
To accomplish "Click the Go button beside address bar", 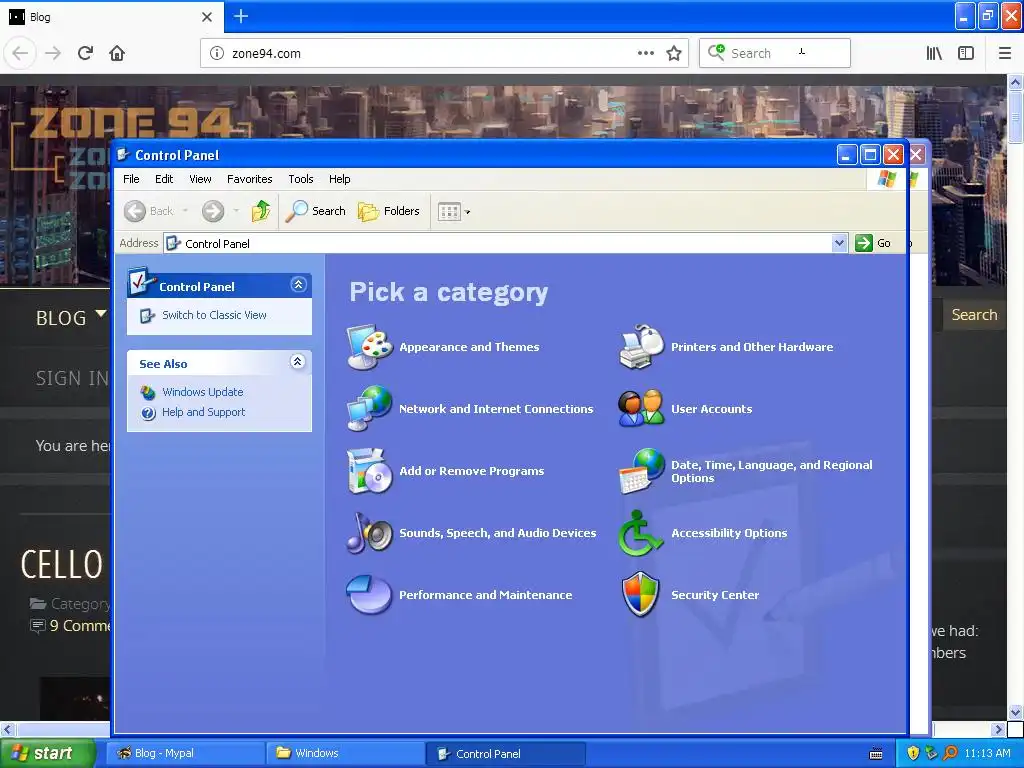I will pyautogui.click(x=873, y=243).
